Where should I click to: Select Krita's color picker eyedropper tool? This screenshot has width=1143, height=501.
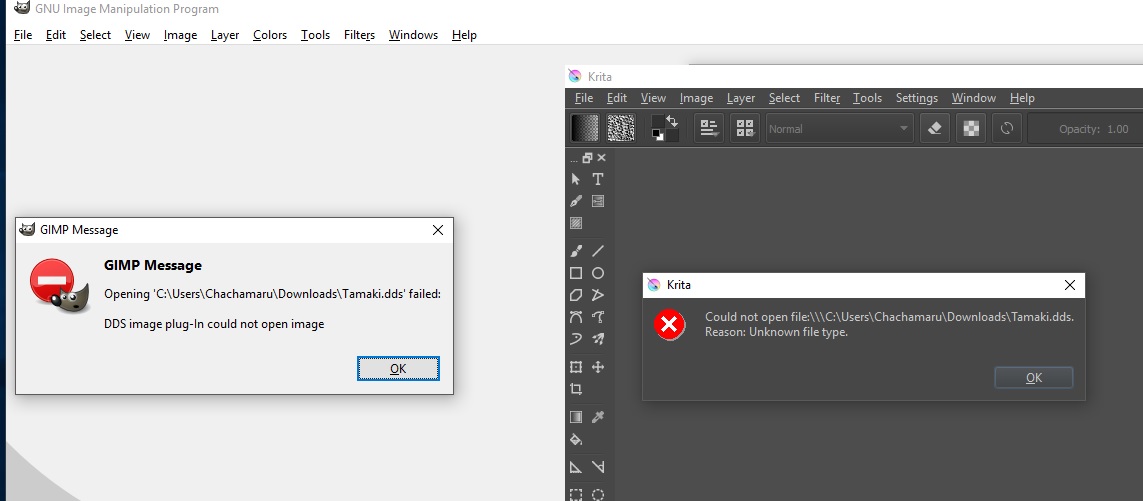coord(598,417)
